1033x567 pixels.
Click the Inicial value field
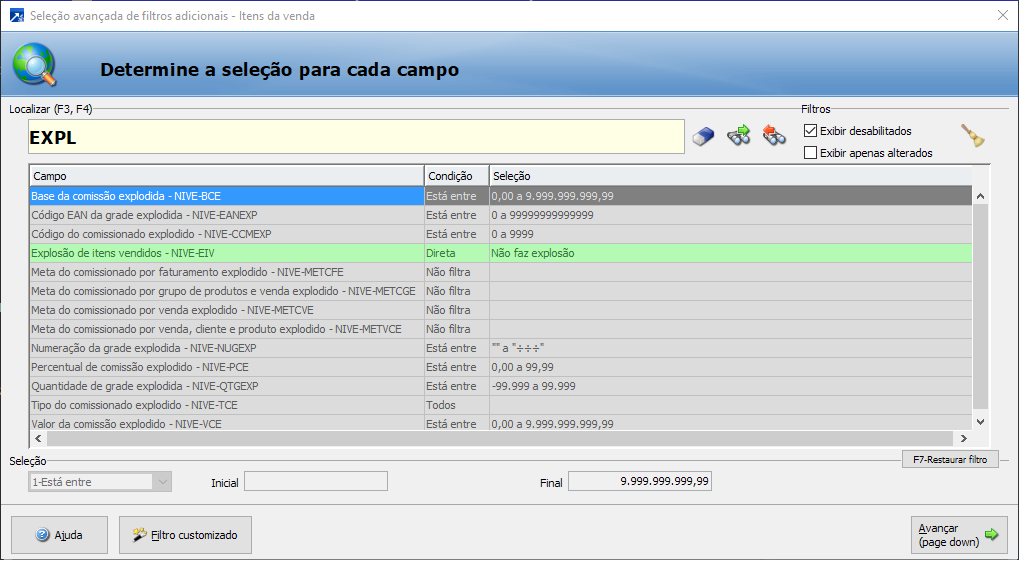316,481
